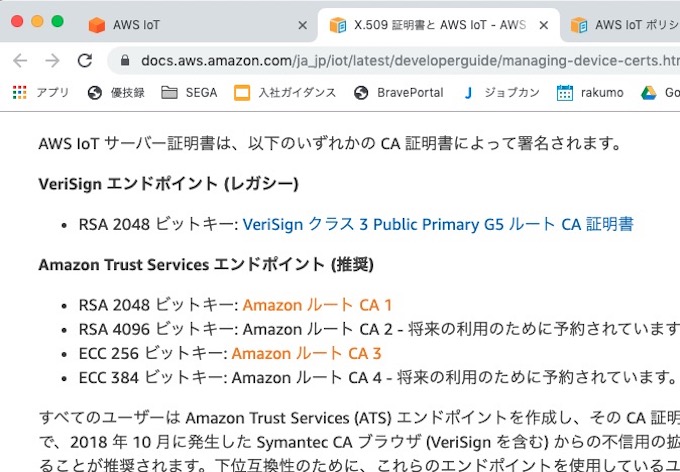Open the 優技録 bookmark
This screenshot has height=472, width=680.
[x=115, y=92]
